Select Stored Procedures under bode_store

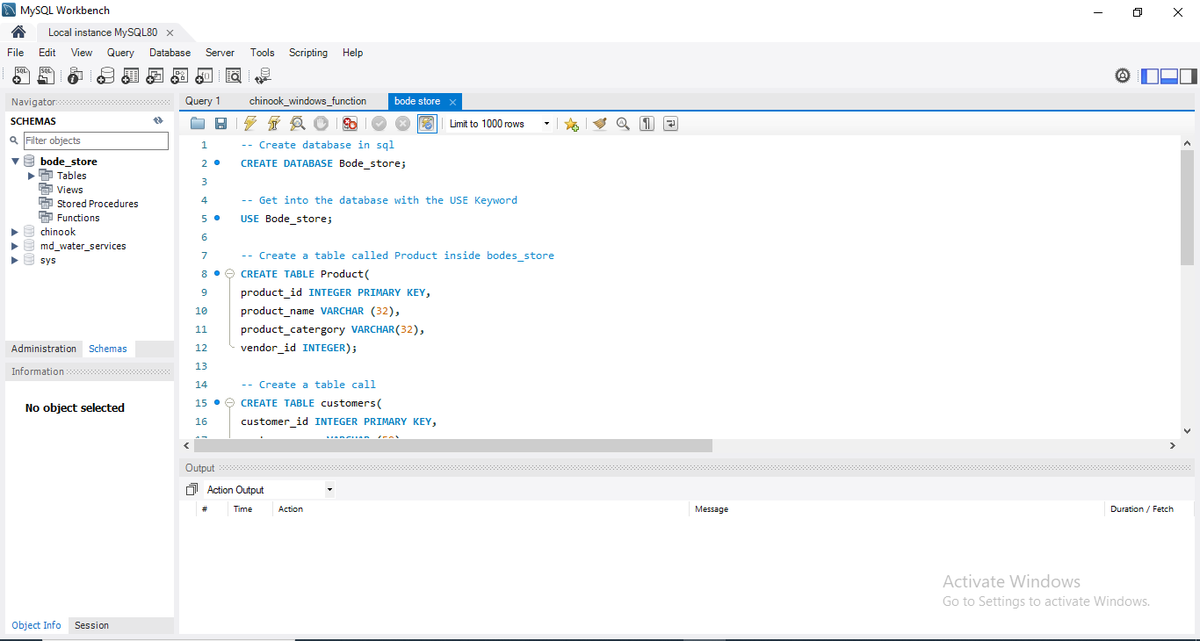pos(97,204)
